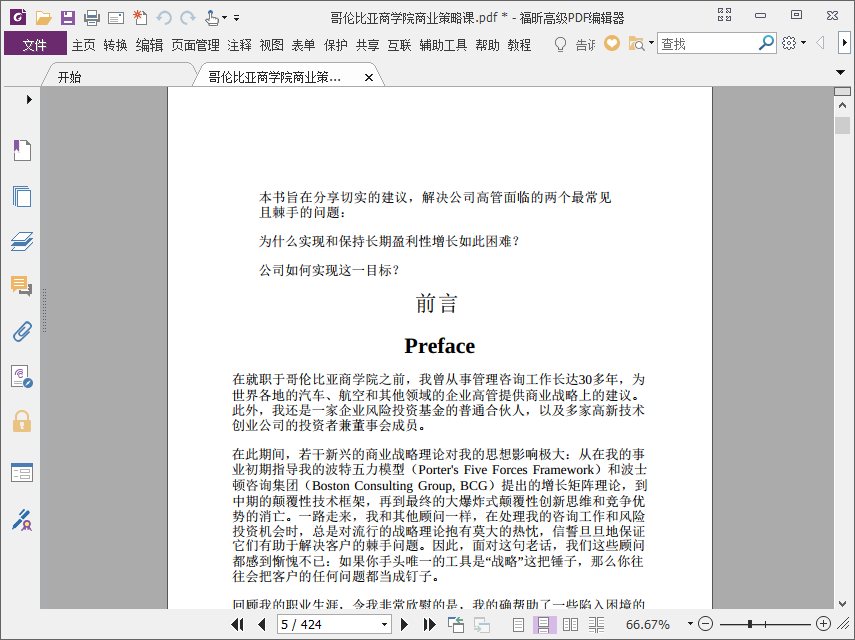855x640 pixels.
Task: Select single page view mode
Action: [x=518, y=625]
